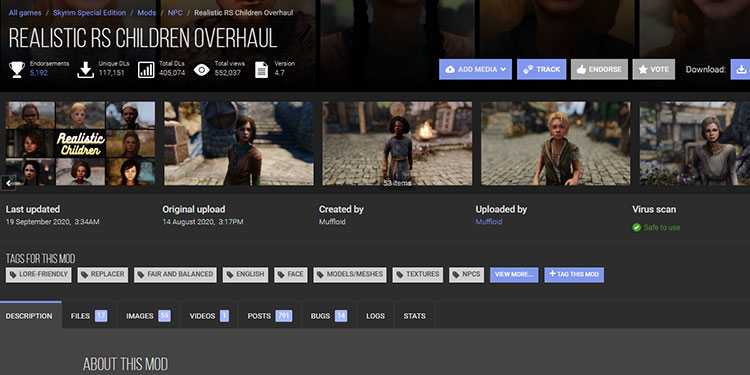Viewport: 750px width, 375px height.
Task: Click View More tags button
Action: [x=514, y=275]
